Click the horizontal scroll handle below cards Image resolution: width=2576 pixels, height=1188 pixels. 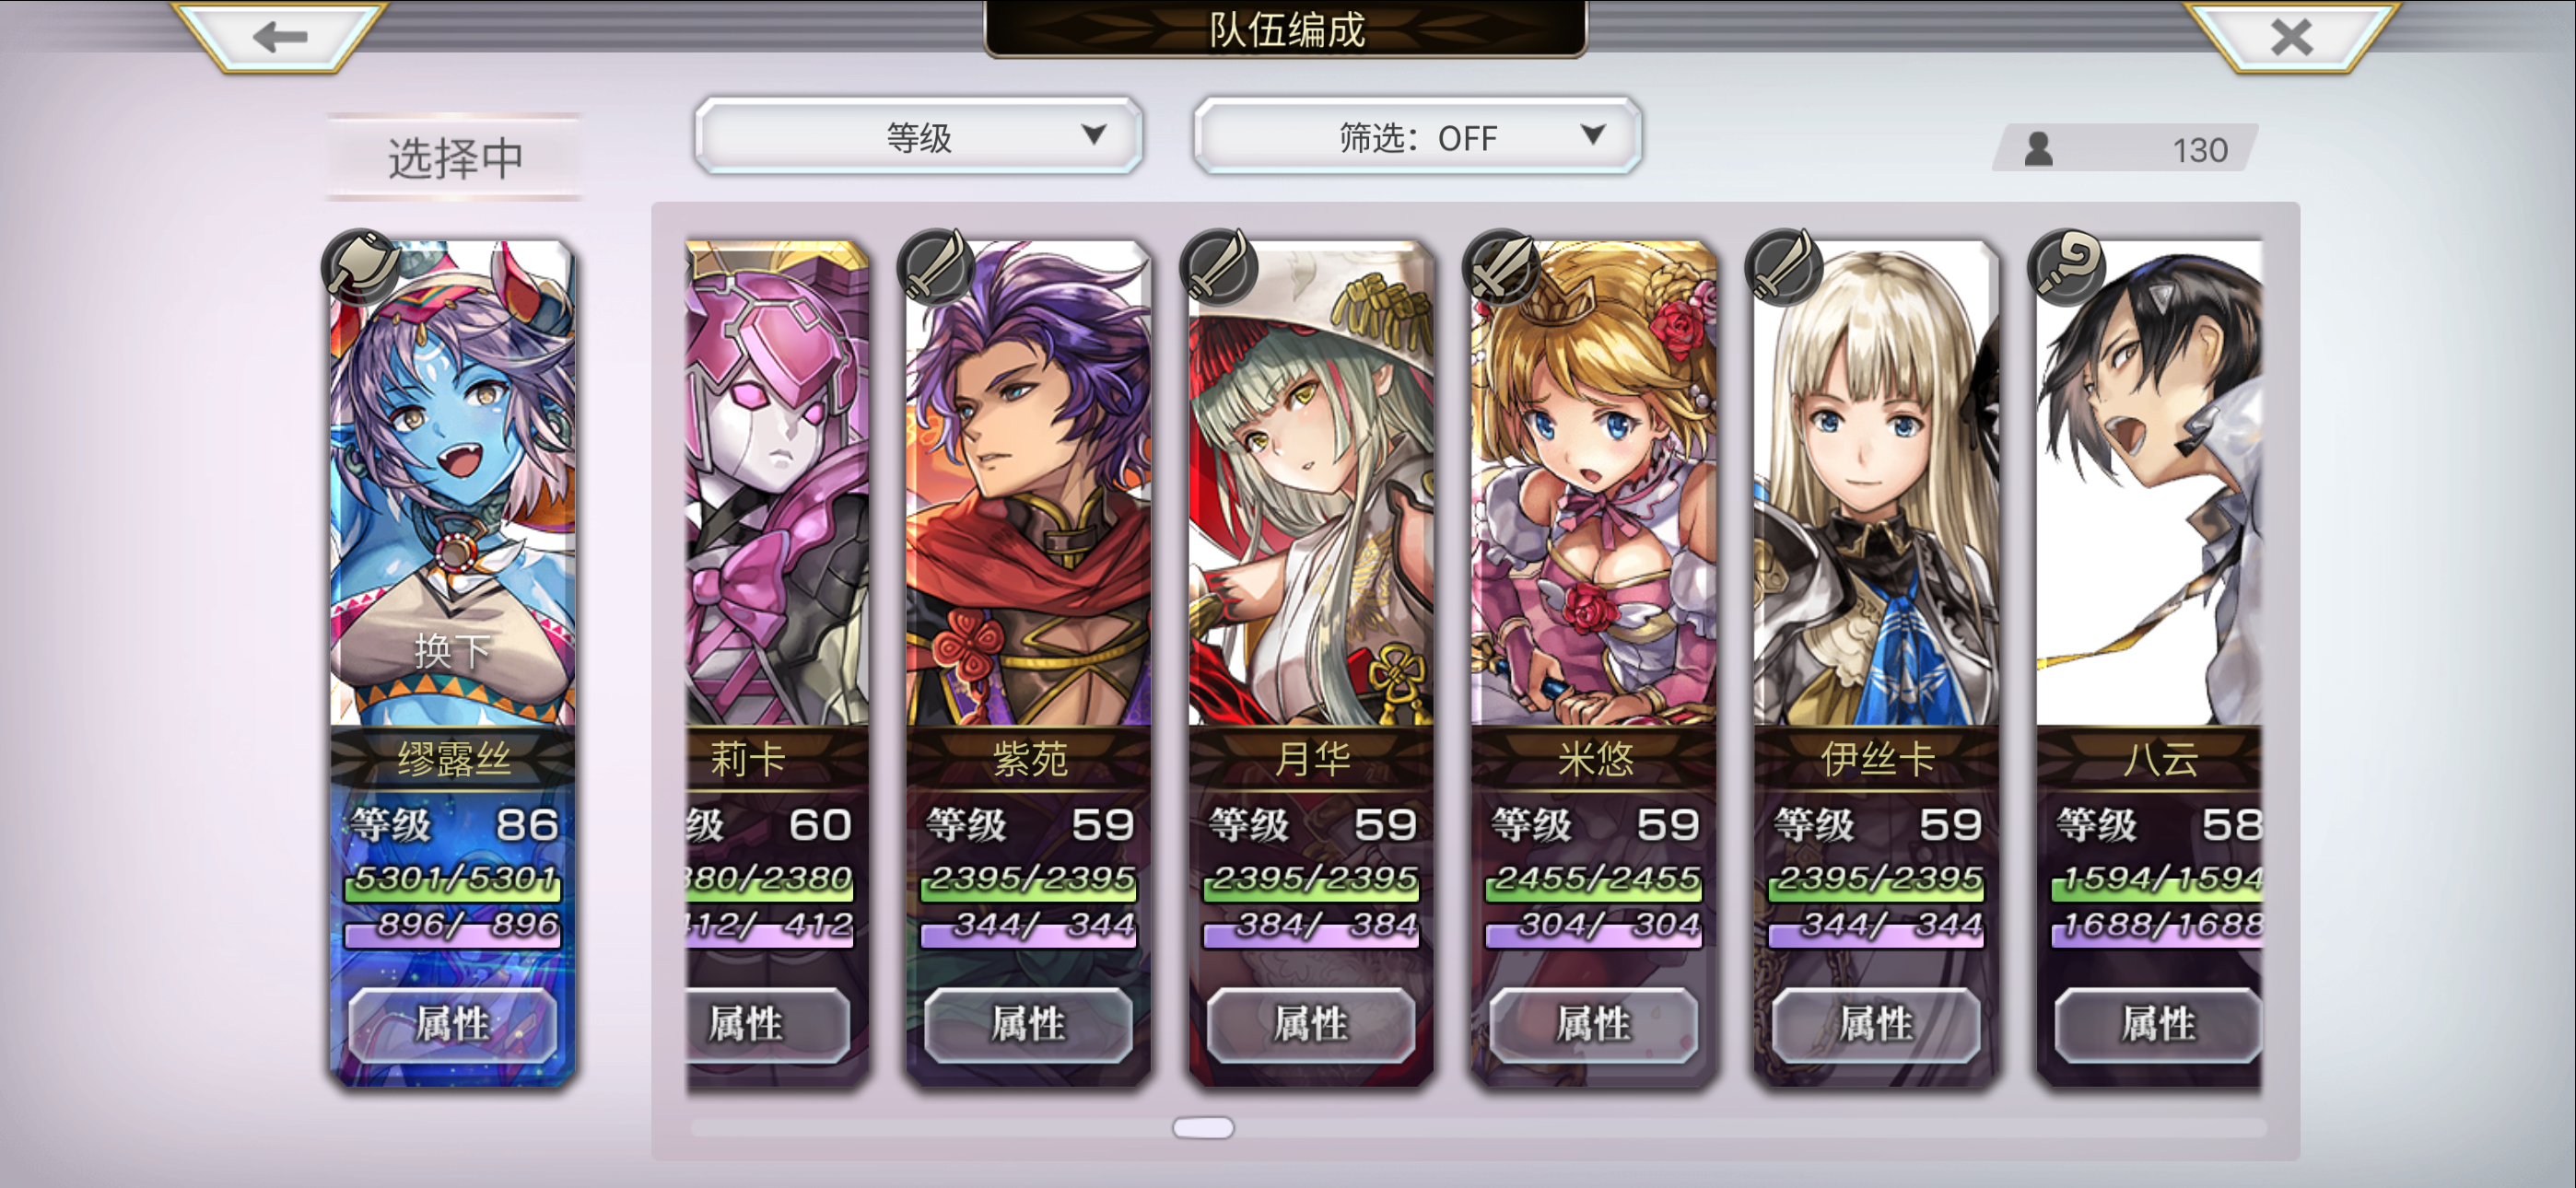[1203, 1128]
